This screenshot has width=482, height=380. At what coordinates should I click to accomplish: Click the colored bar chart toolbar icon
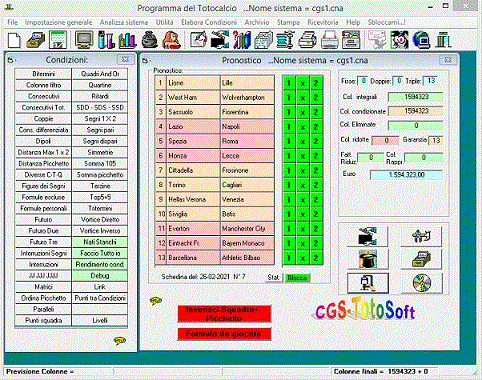pyautogui.click(x=127, y=40)
